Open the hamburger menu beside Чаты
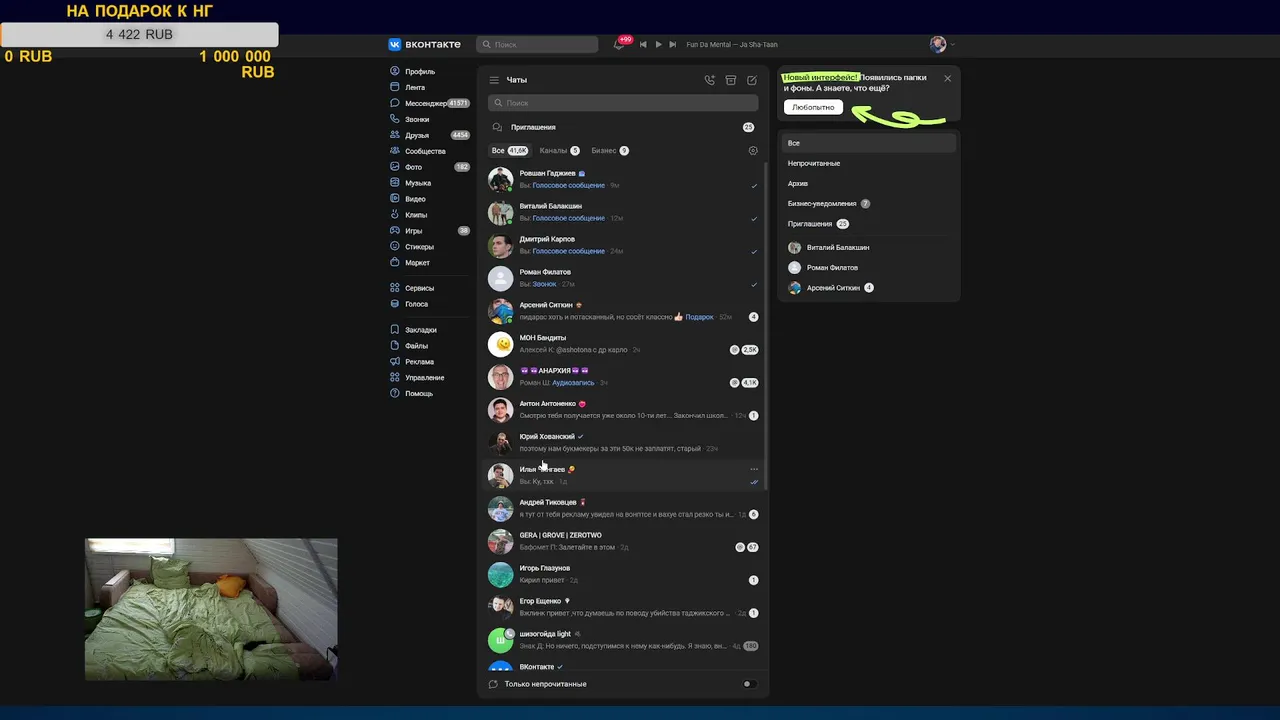The height and width of the screenshot is (720, 1280). 494,80
